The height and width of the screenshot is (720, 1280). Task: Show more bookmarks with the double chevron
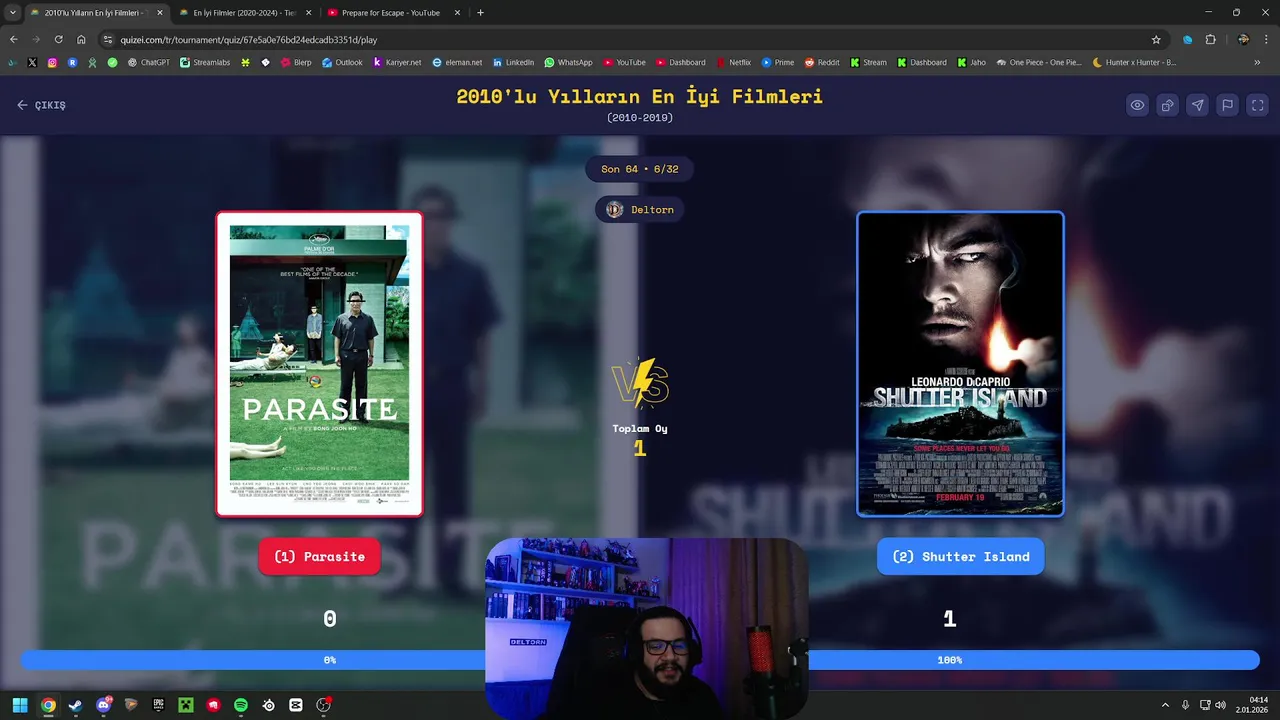click(1257, 62)
